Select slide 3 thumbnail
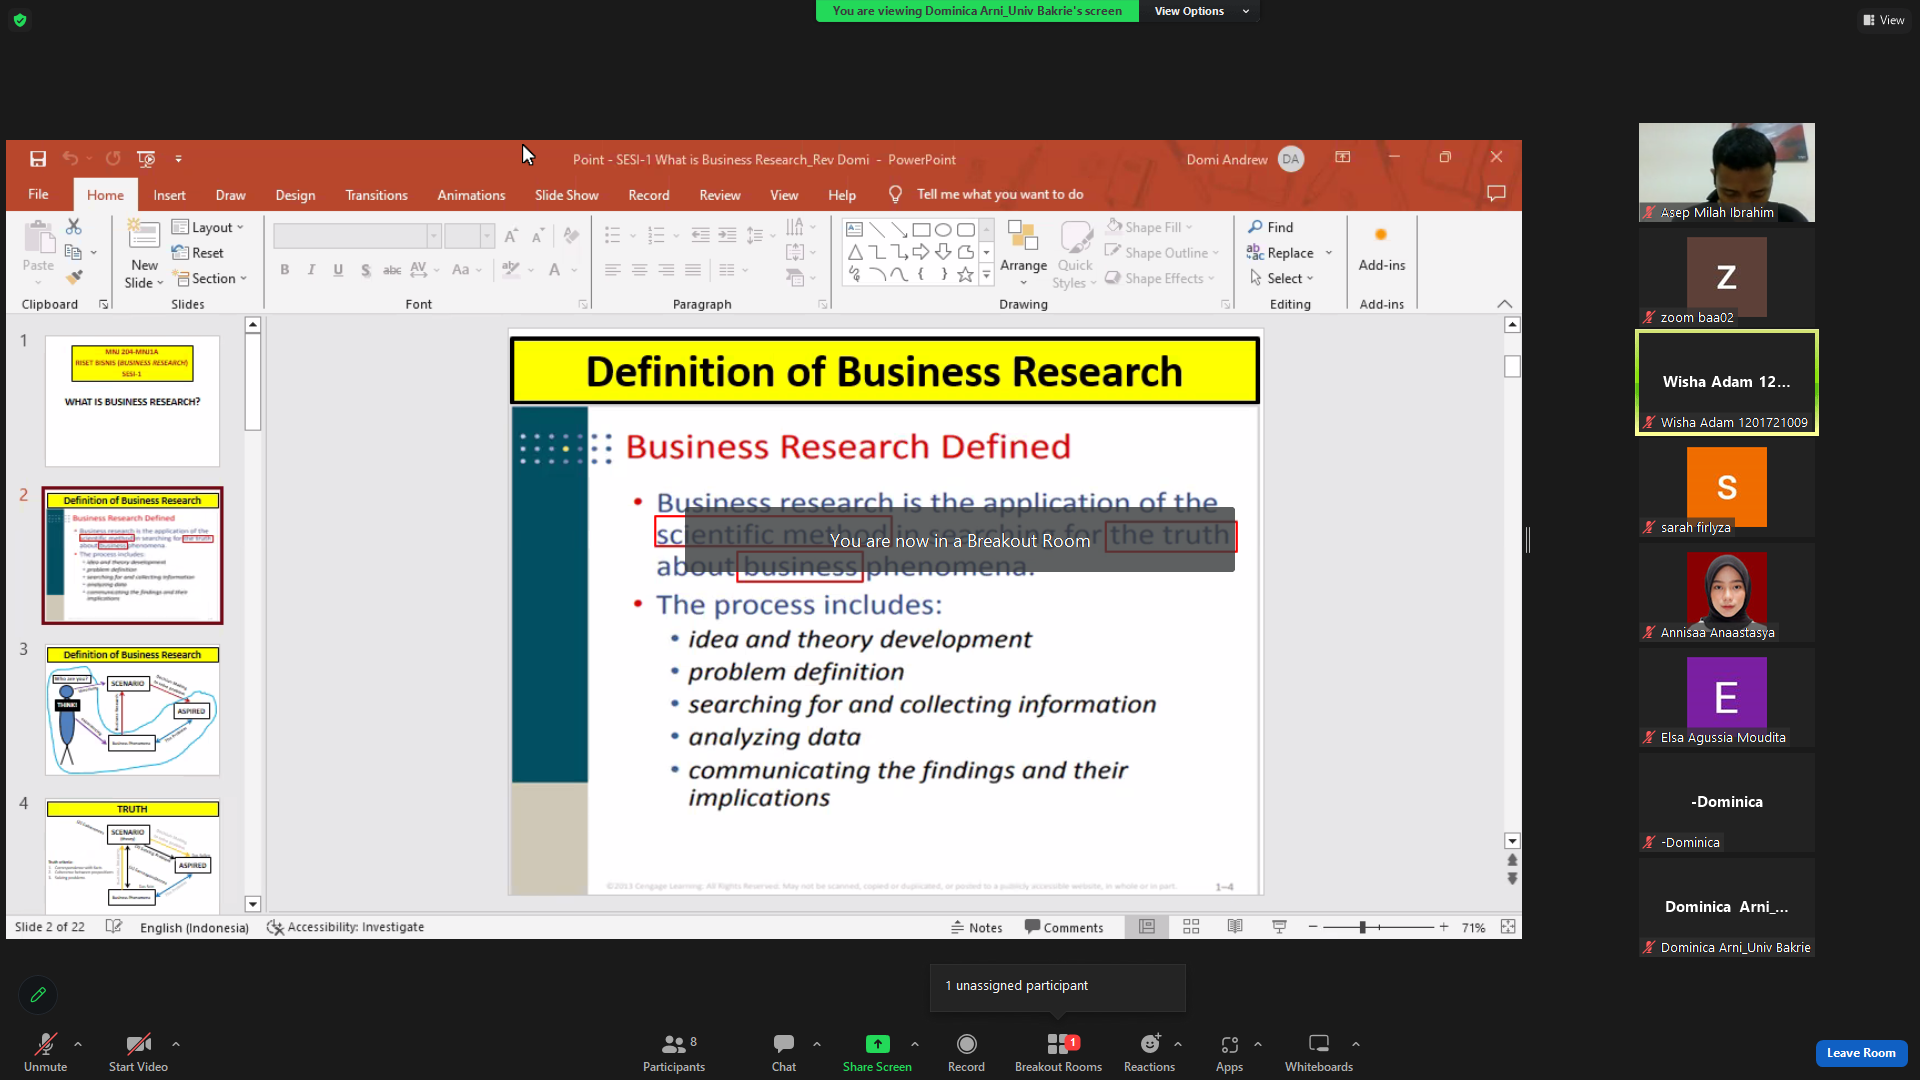 coord(132,710)
